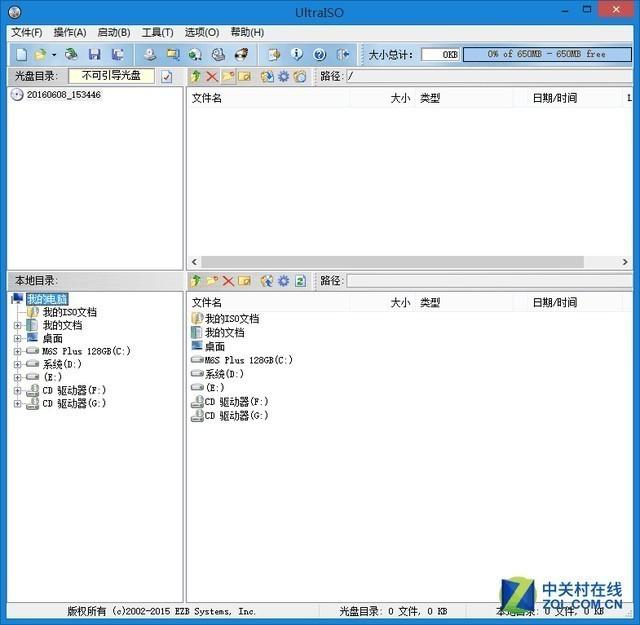
Task: Click the Extract icon in disc pane
Action: click(267, 76)
